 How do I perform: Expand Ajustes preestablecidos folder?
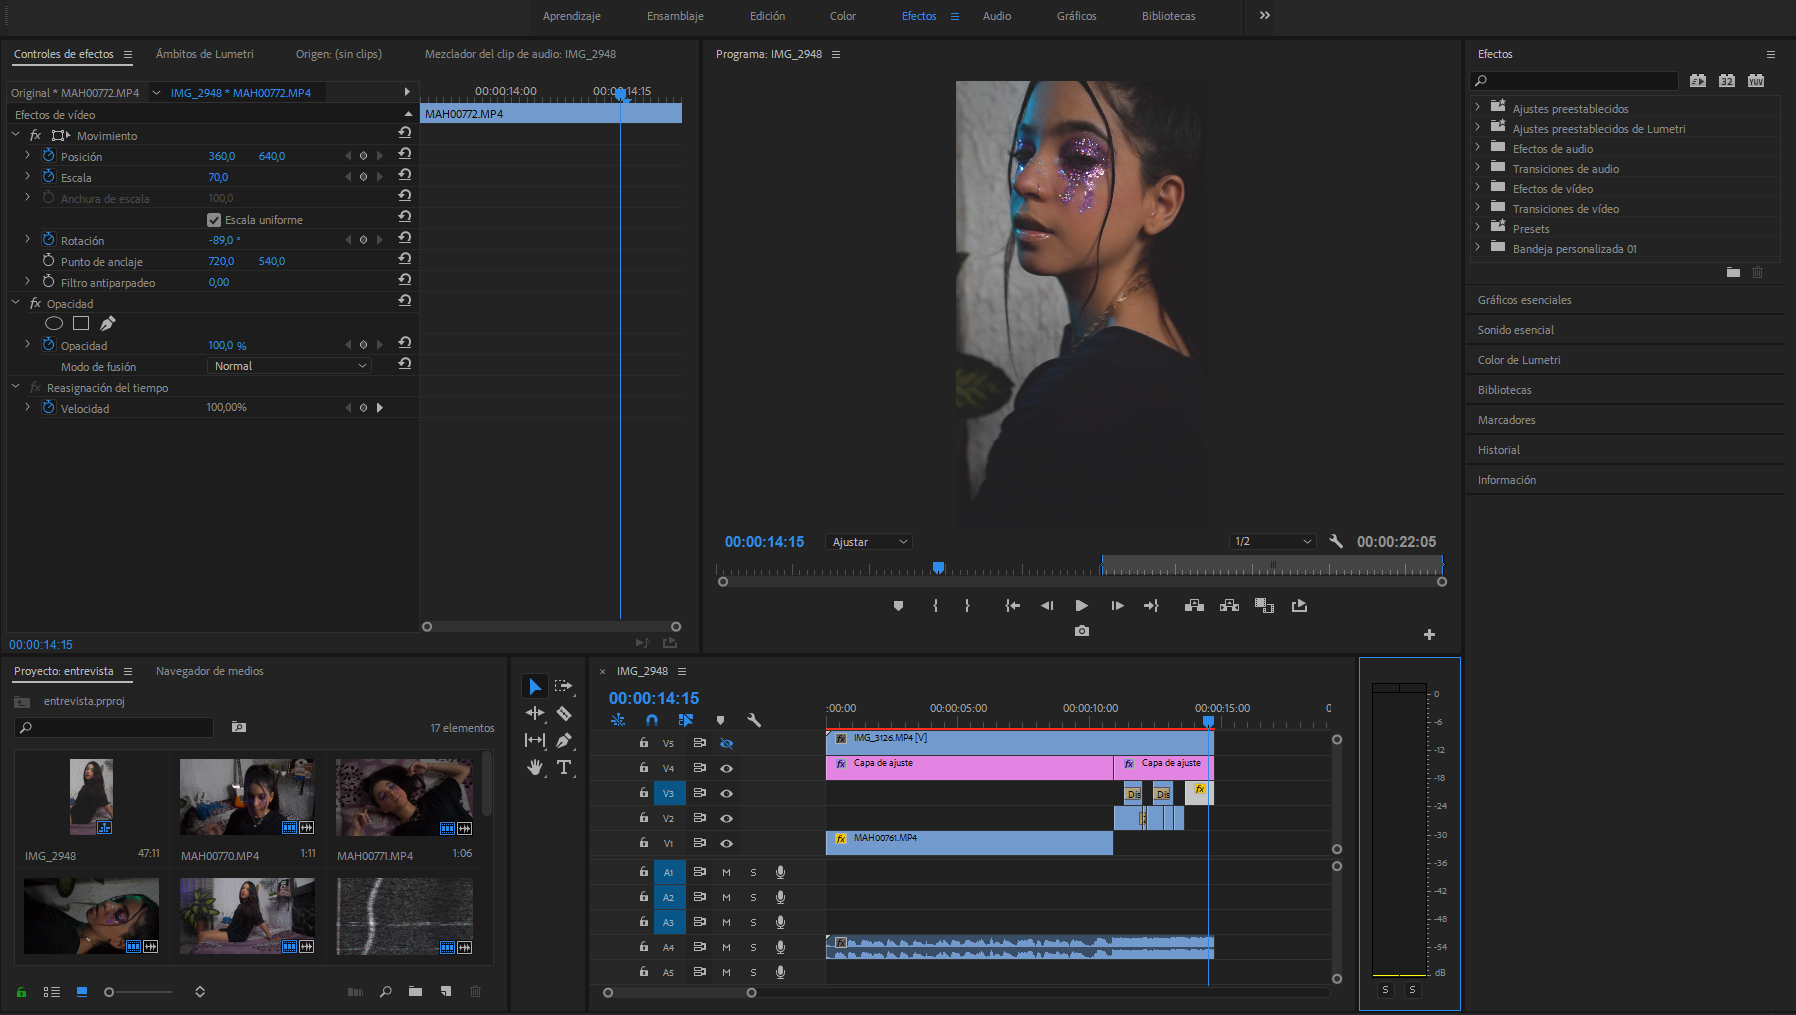coord(1478,106)
